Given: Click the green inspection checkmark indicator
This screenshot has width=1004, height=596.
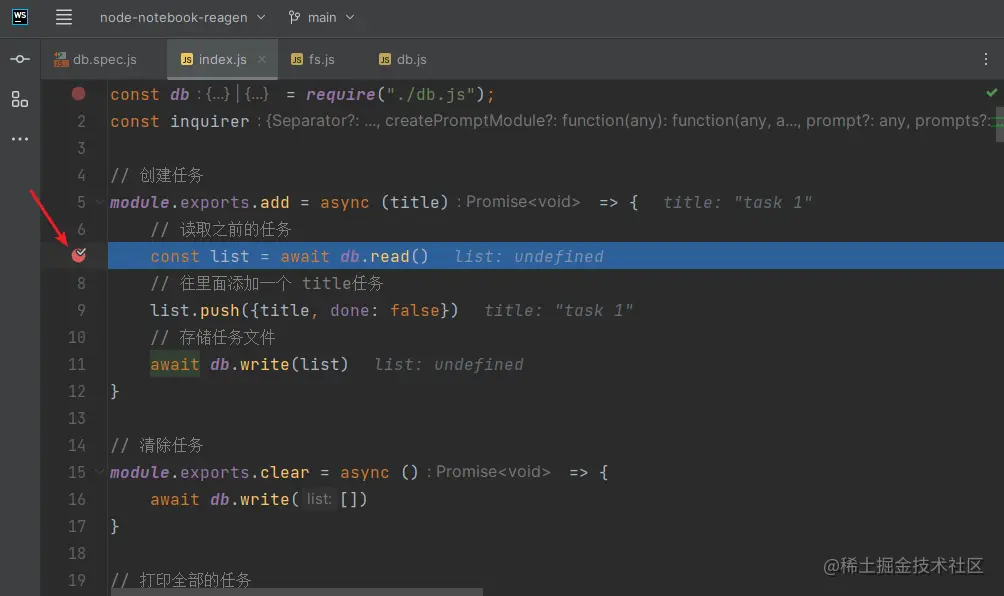Looking at the screenshot, I should pos(992,93).
